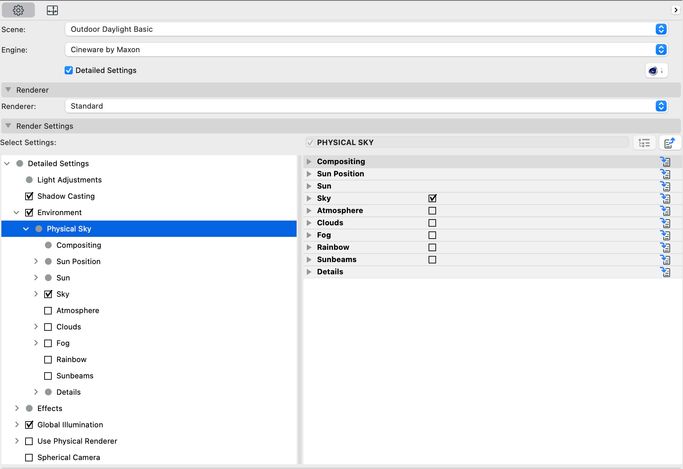Screen dimensions: 683x469
Task: Check Rainbow checkbox in right panel
Action: (x=432, y=247)
